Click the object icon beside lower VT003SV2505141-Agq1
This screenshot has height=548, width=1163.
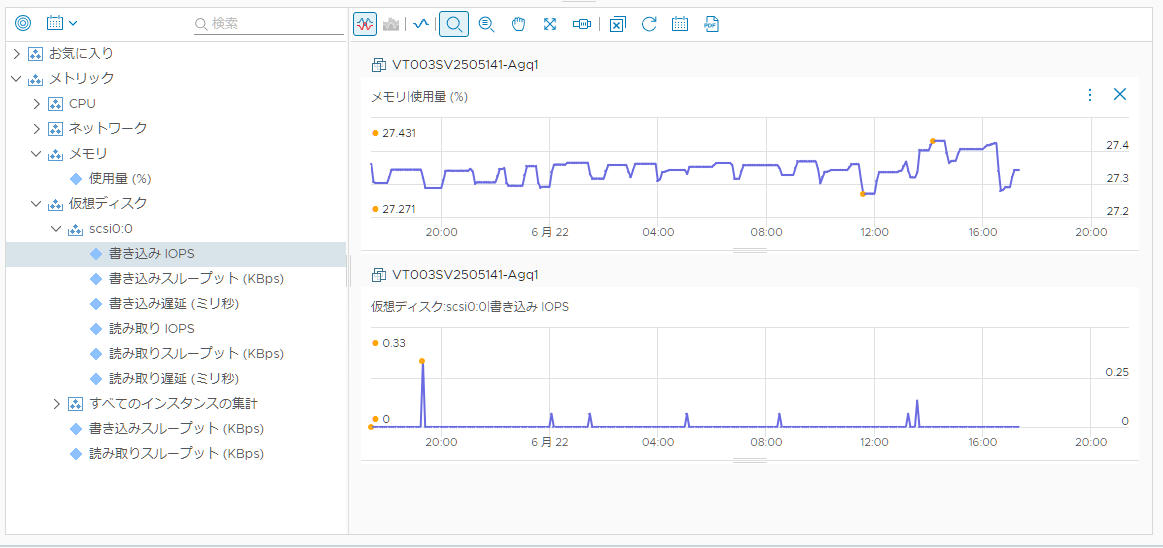(x=379, y=275)
